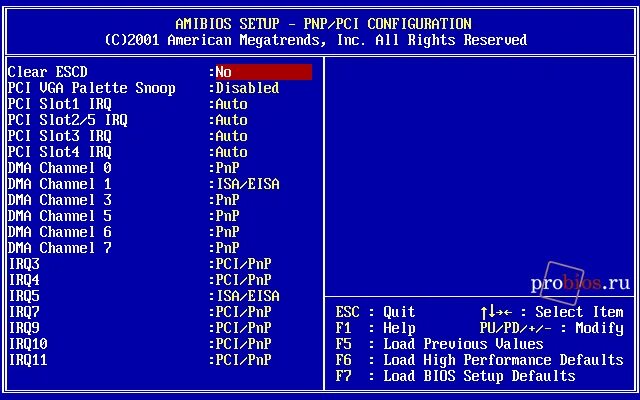The image size is (640, 400).
Task: Select PCI Slot3 IRQ label
Action: 60,136
